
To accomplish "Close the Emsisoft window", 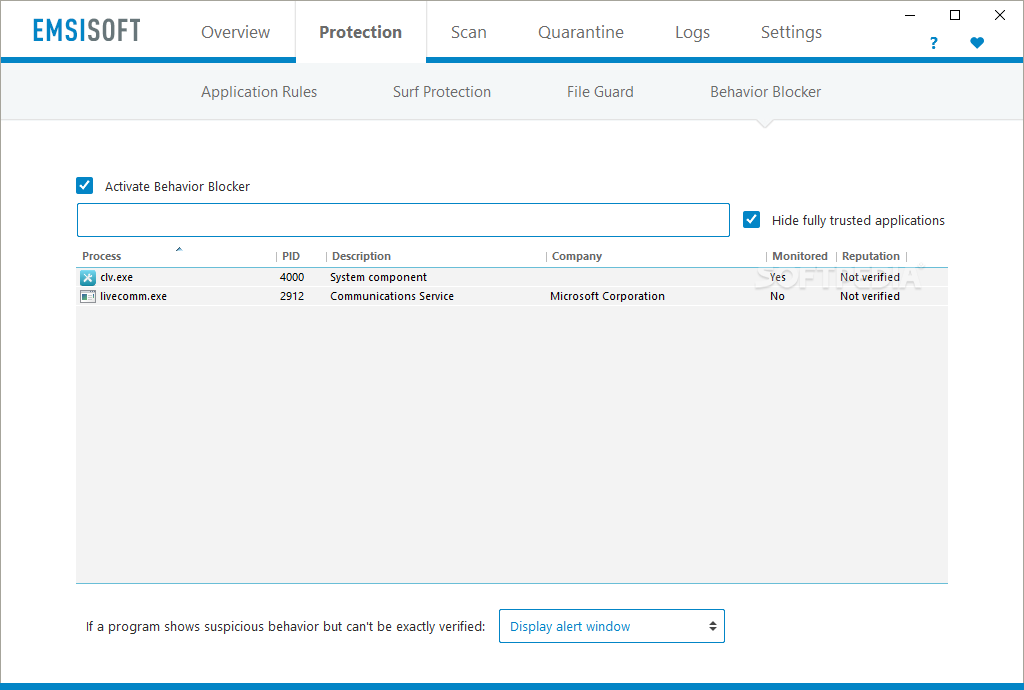I will [1000, 15].
